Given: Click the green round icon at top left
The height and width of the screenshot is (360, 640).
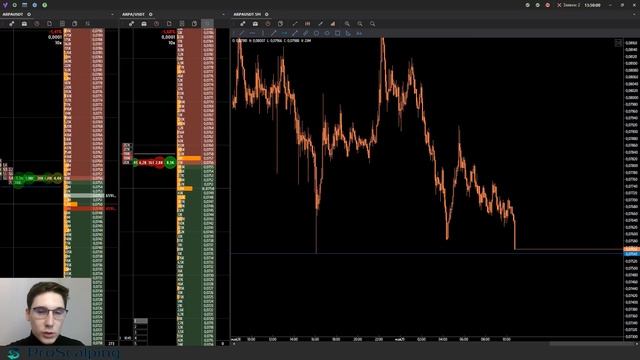Looking at the screenshot, I should click(x=44, y=5).
